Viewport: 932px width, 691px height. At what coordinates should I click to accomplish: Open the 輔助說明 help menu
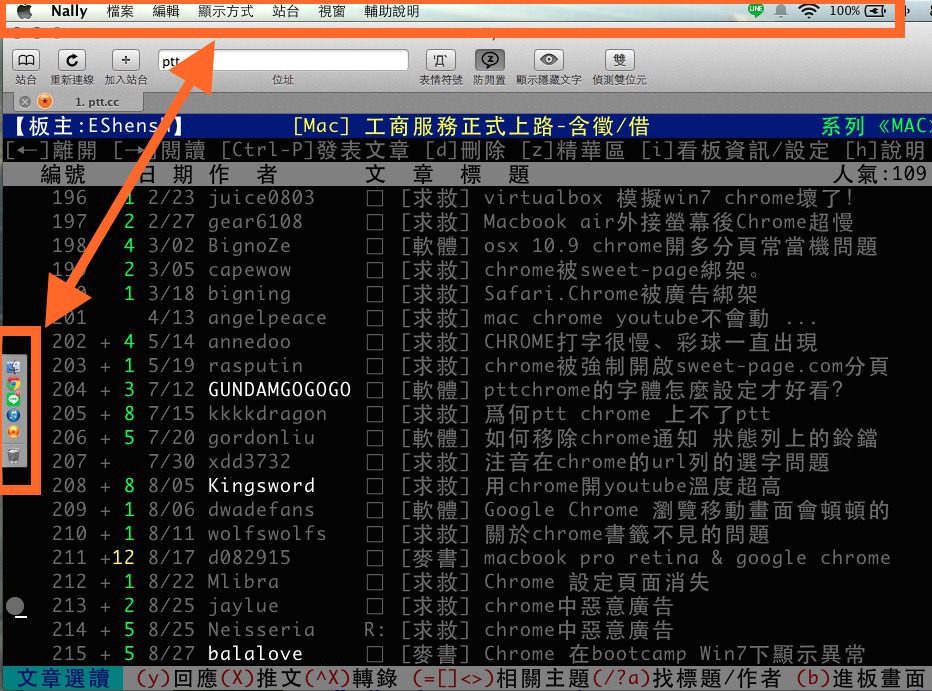coord(392,11)
